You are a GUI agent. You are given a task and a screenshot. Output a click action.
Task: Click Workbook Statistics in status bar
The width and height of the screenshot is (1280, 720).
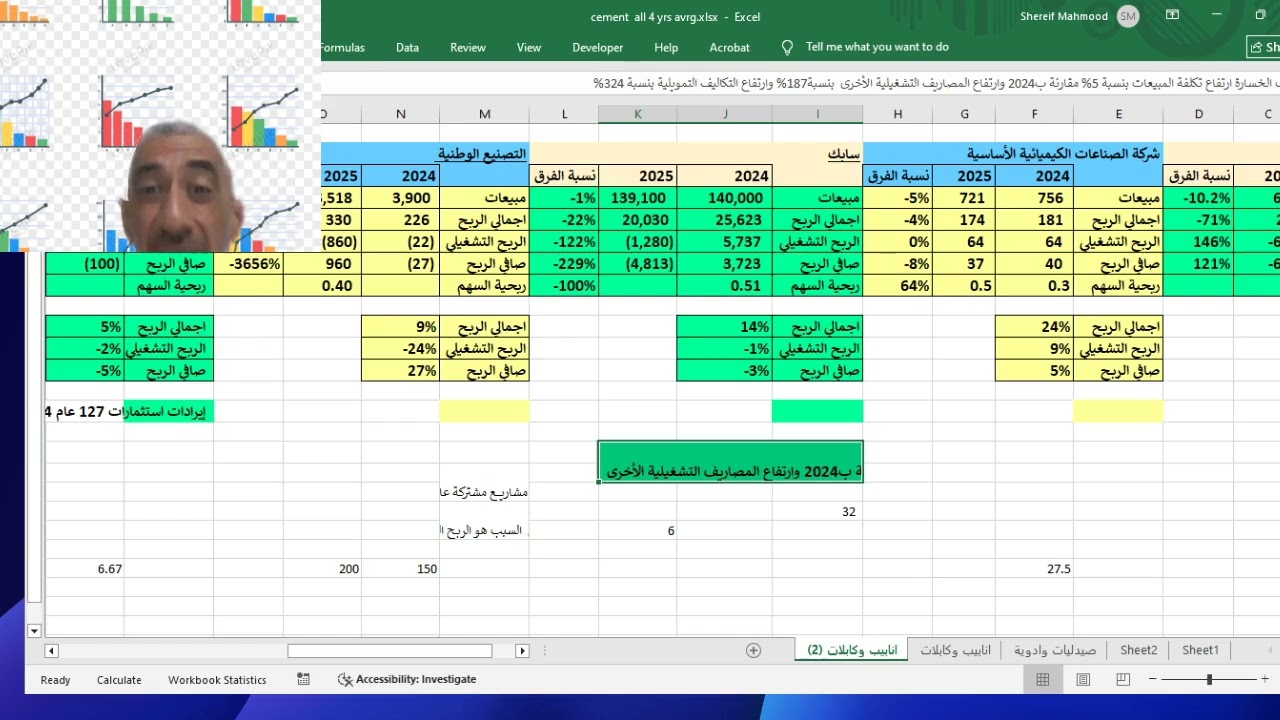(217, 680)
